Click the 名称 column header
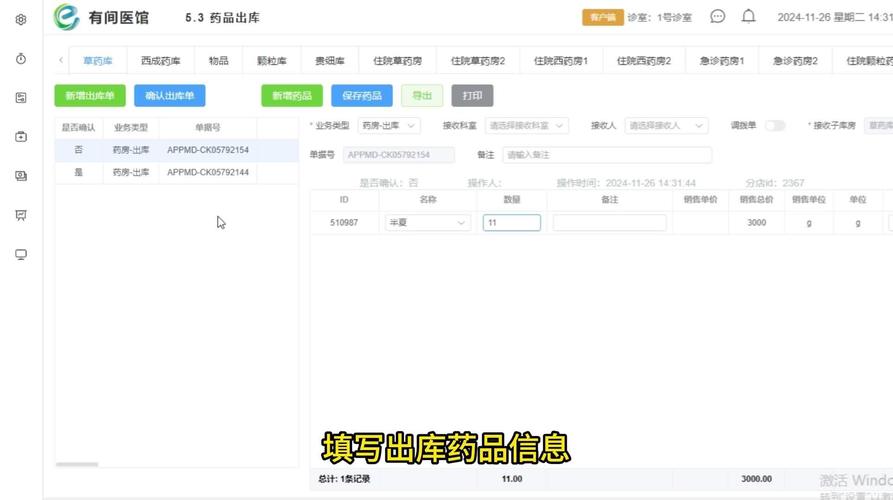This screenshot has height=500, width=893. pos(428,199)
